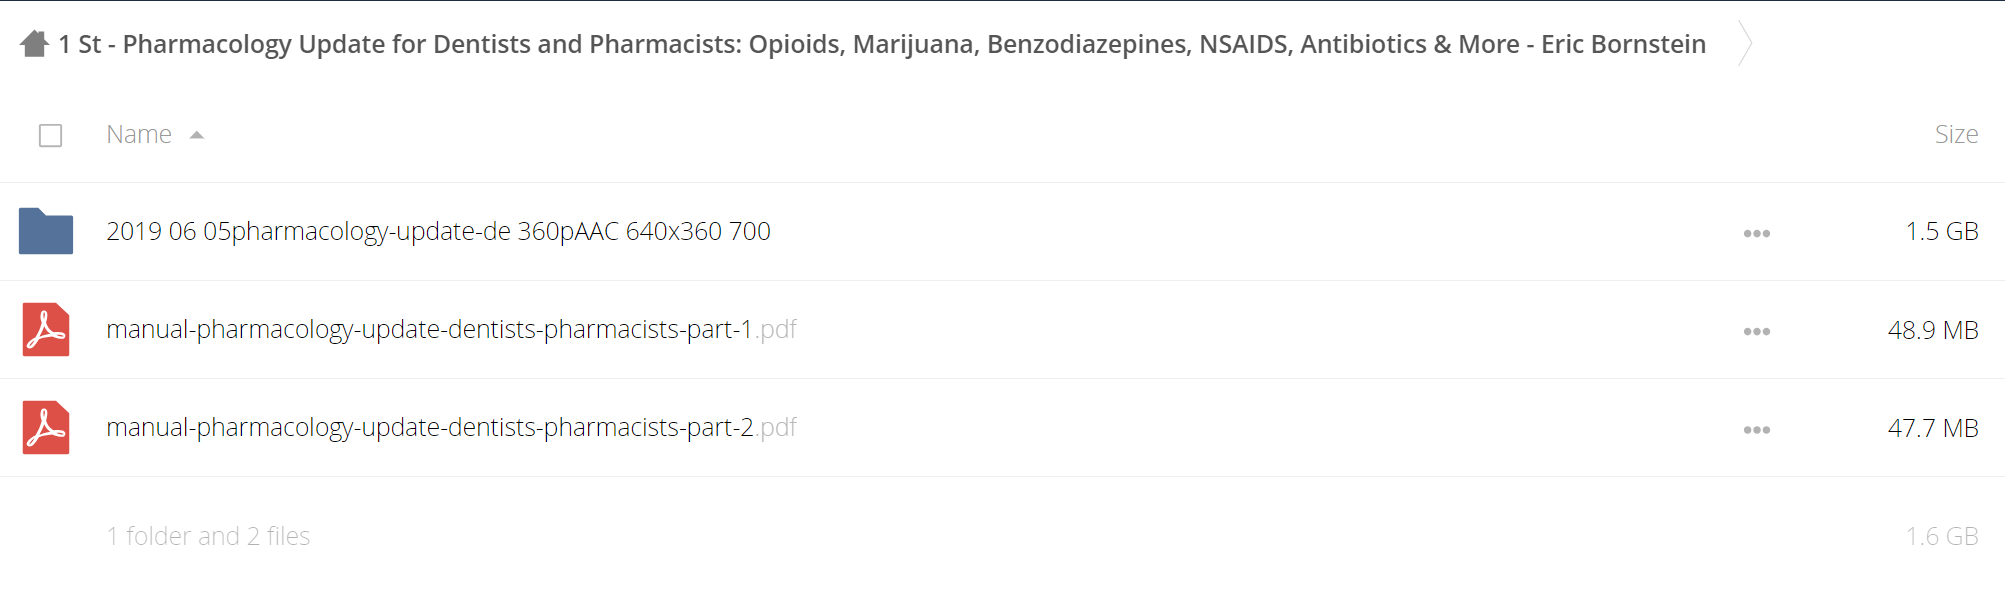Toggle ascending sort arrow beside Name
This screenshot has width=2005, height=599.
(197, 135)
